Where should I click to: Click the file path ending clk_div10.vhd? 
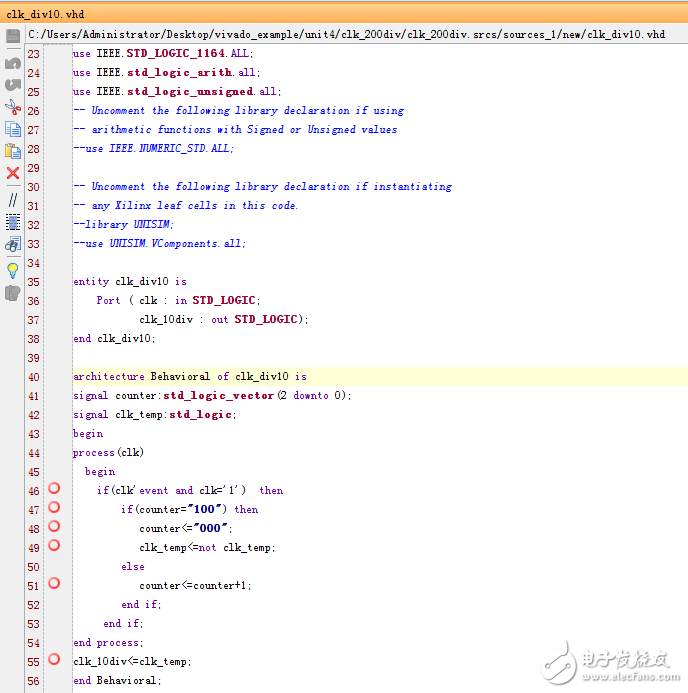click(346, 34)
